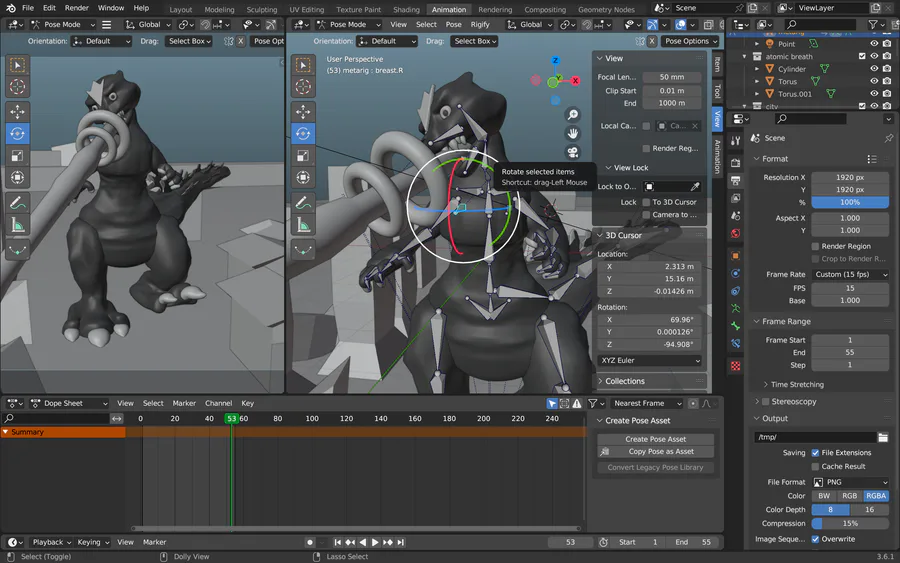
Task: Click the format presets list icon
Action: pos(872,159)
